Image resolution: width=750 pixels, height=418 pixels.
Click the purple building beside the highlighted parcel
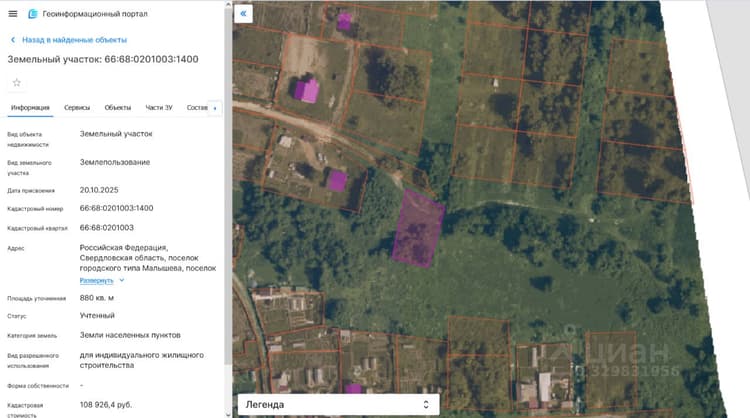(337, 181)
